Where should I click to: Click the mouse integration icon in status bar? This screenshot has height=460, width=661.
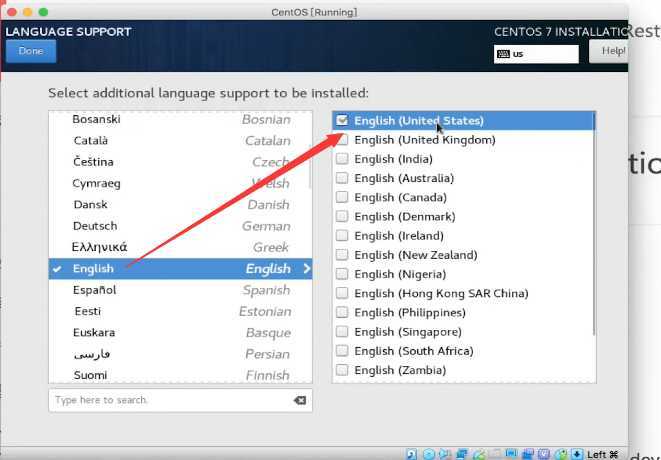click(x=560, y=454)
